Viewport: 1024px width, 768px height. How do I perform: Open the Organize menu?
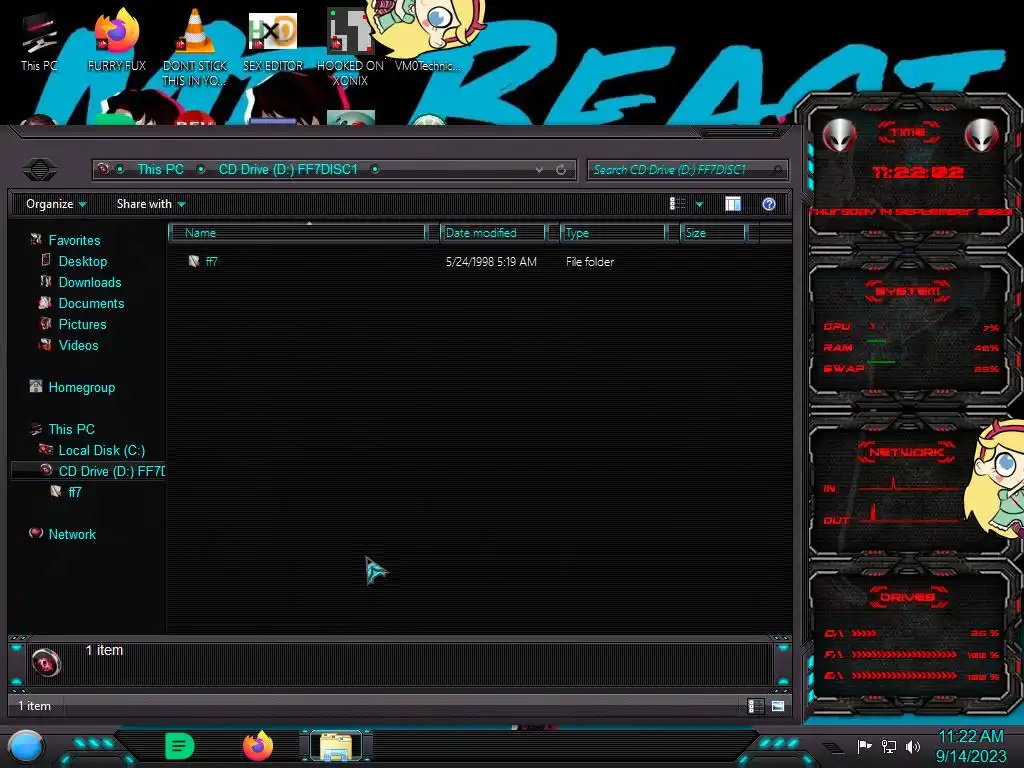coord(56,204)
